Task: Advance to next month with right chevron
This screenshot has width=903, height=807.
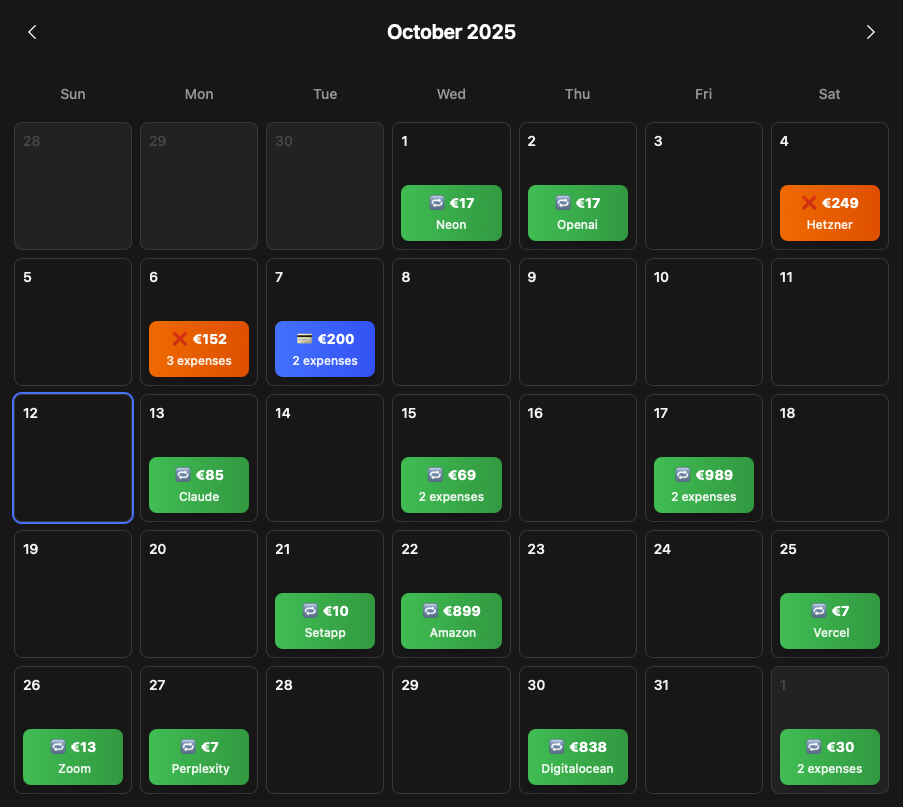Action: [x=870, y=32]
